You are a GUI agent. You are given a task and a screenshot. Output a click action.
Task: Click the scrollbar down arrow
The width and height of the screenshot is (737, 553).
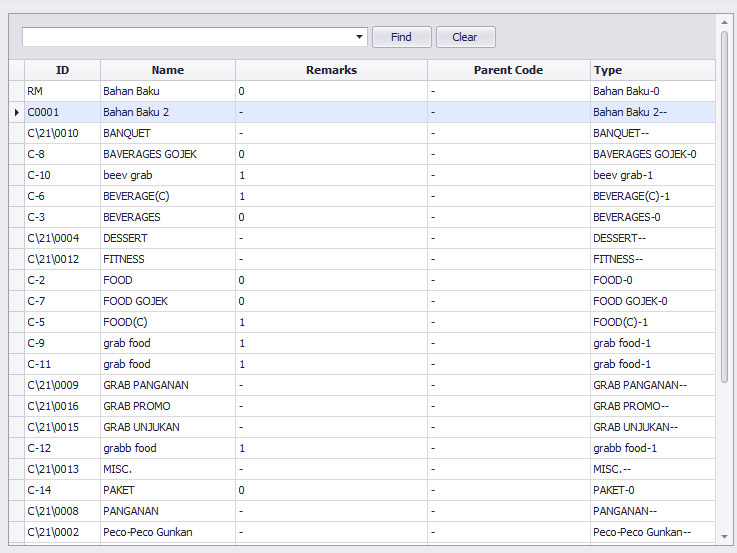click(x=724, y=537)
